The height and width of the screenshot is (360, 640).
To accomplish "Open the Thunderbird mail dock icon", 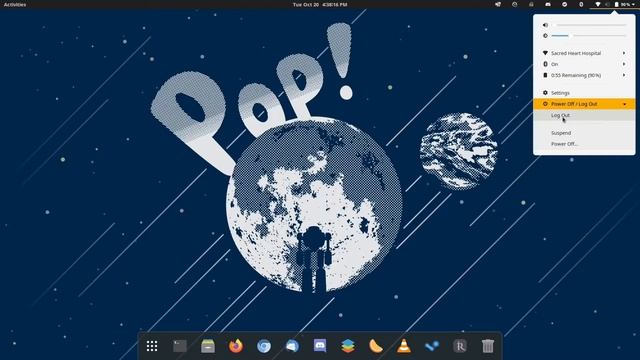I will pyautogui.click(x=292, y=346).
